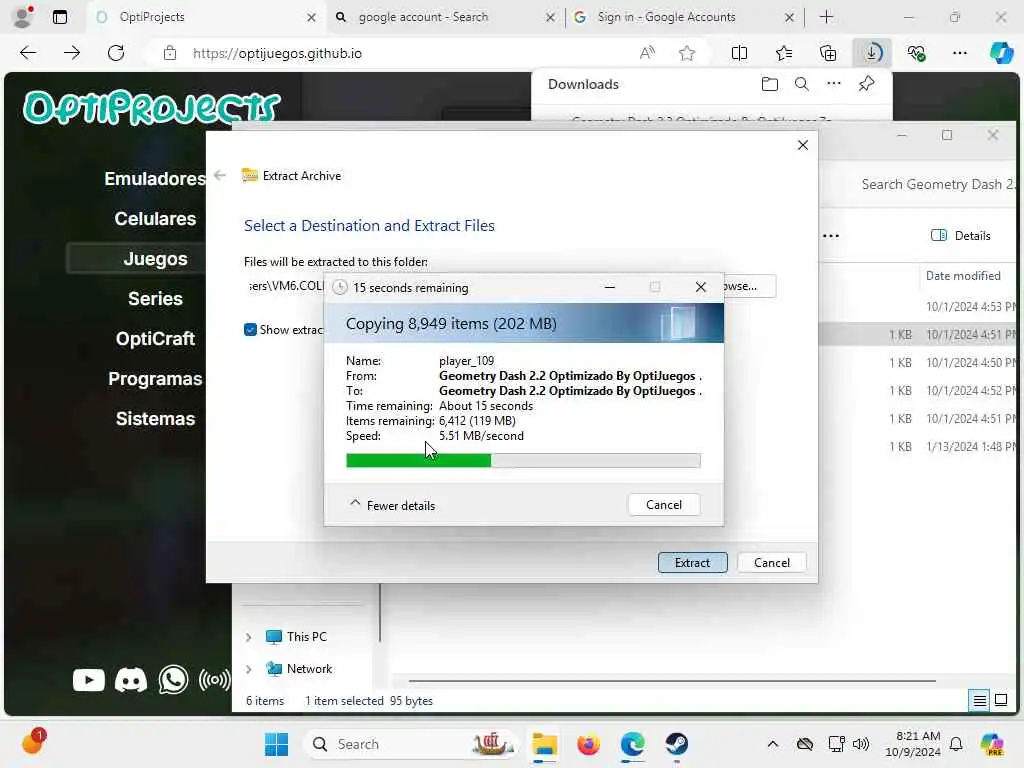This screenshot has width=1024, height=768.
Task: Click the Extract button
Action: [692, 562]
